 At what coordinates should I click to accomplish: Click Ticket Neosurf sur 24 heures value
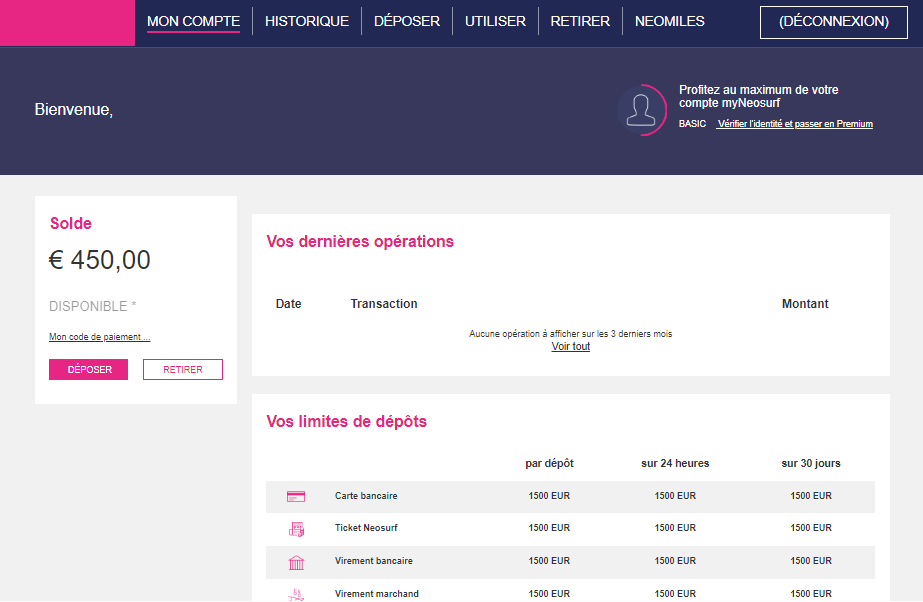pyautogui.click(x=675, y=528)
